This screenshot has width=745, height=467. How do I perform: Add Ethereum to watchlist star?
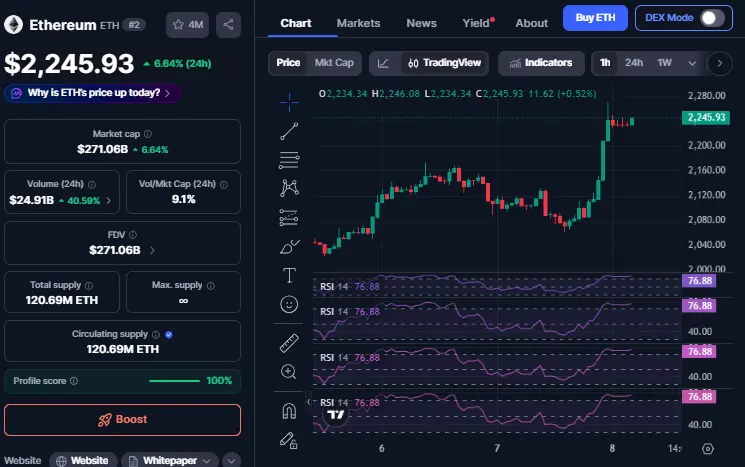188,25
